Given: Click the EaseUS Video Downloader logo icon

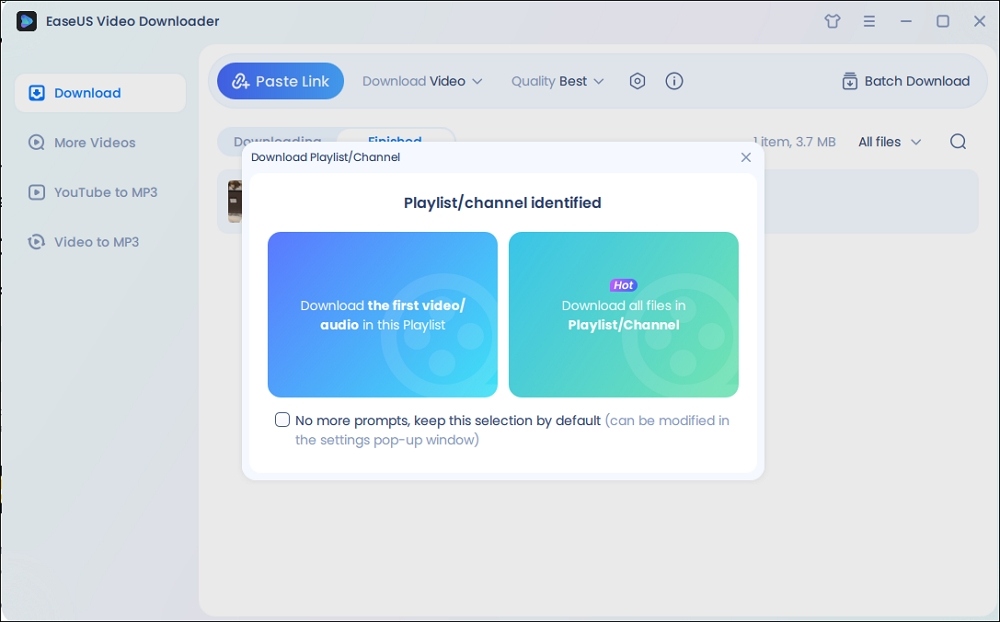Looking at the screenshot, I should (x=26, y=21).
